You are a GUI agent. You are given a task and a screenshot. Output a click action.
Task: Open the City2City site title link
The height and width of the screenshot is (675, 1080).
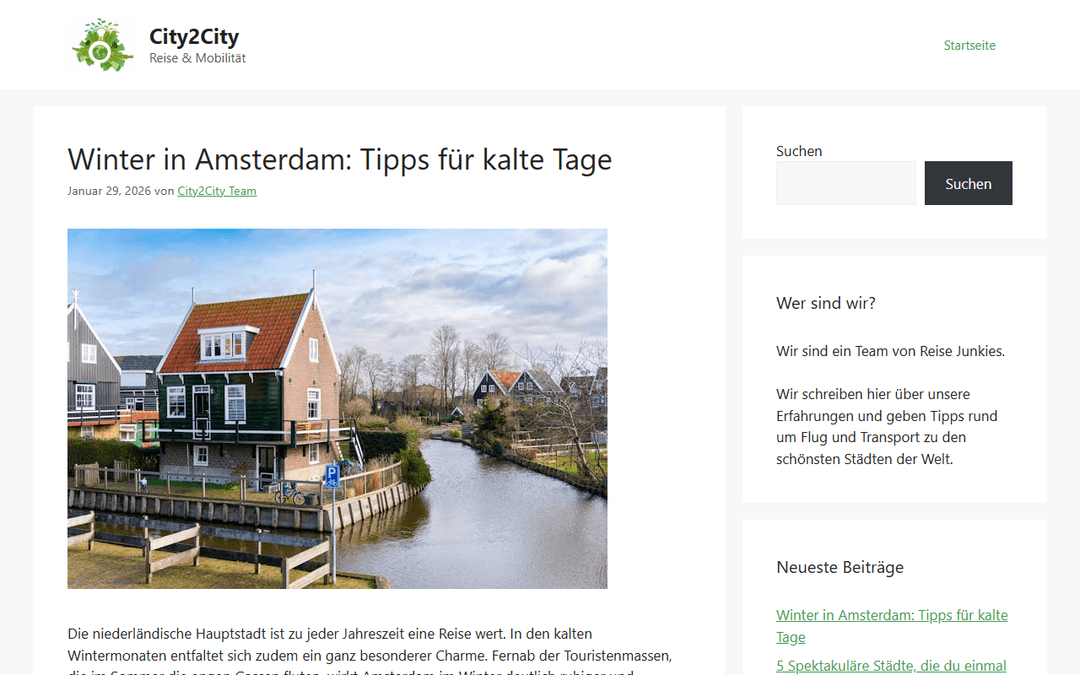(x=194, y=36)
